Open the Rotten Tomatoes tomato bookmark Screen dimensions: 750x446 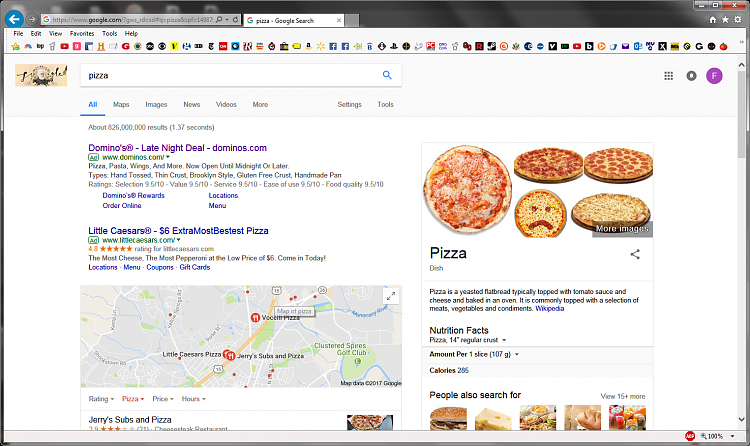pos(723,46)
